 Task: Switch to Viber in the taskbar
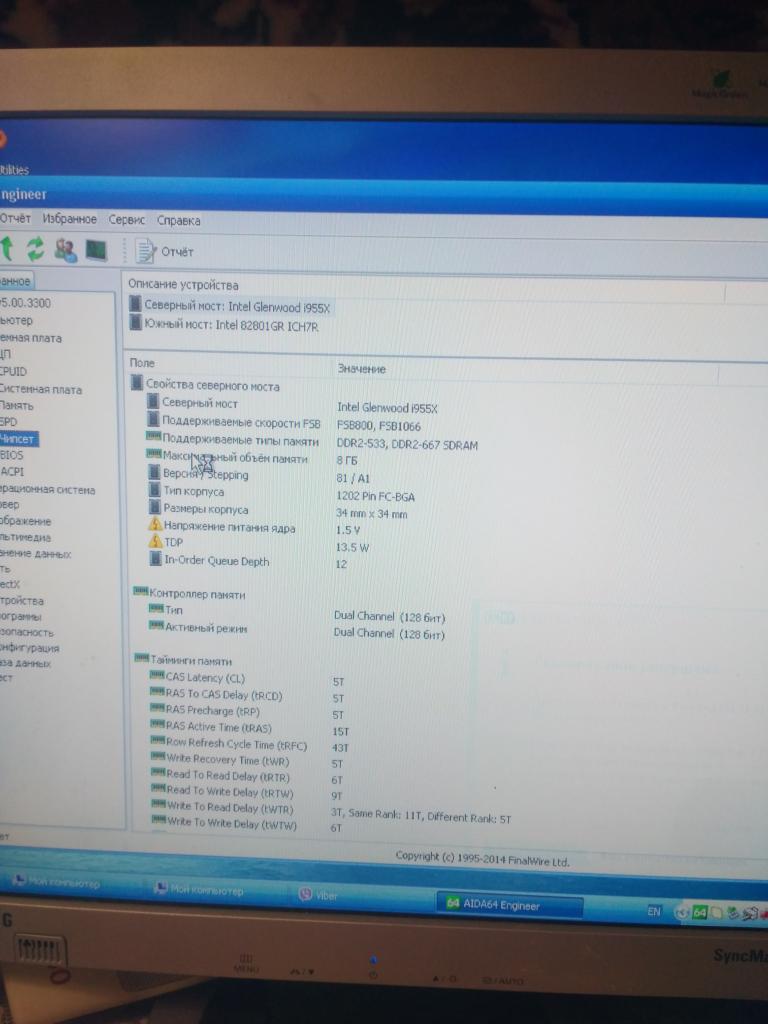[x=319, y=895]
